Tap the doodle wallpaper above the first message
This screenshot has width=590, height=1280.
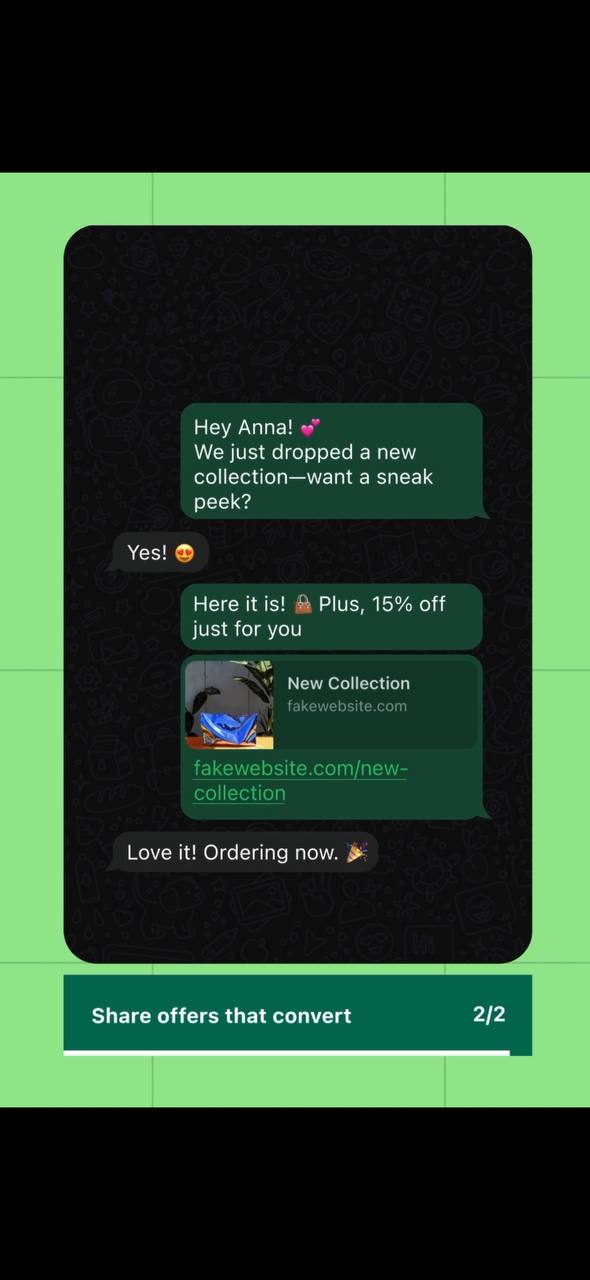[298, 315]
